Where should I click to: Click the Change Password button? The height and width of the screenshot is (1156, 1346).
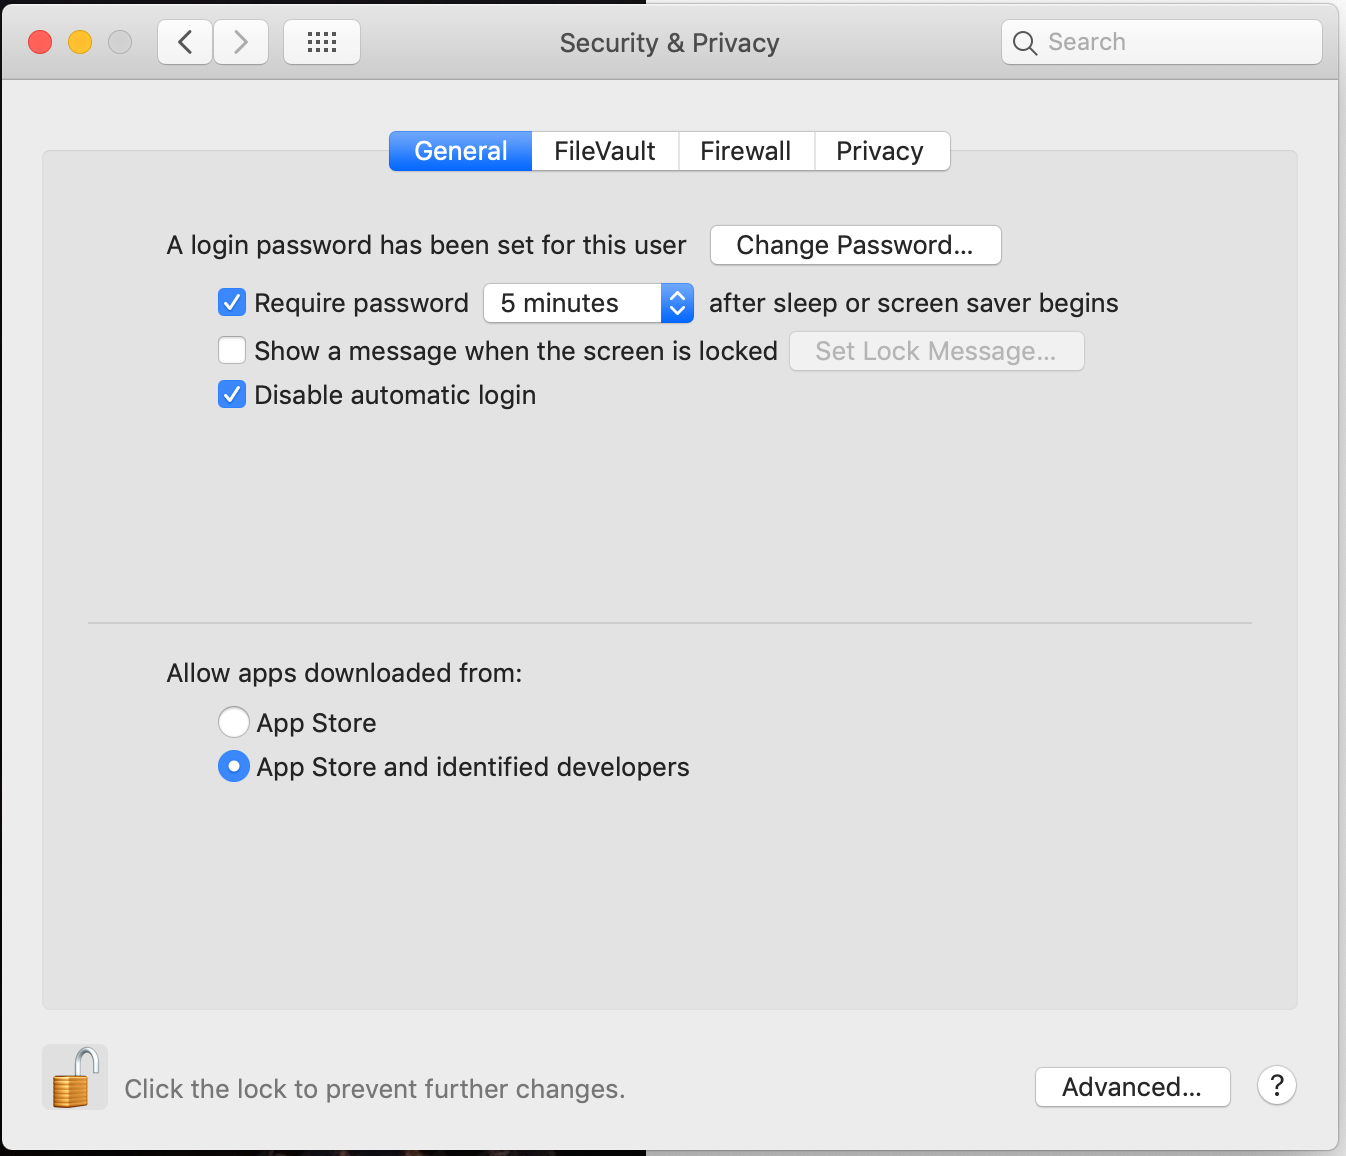[855, 245]
